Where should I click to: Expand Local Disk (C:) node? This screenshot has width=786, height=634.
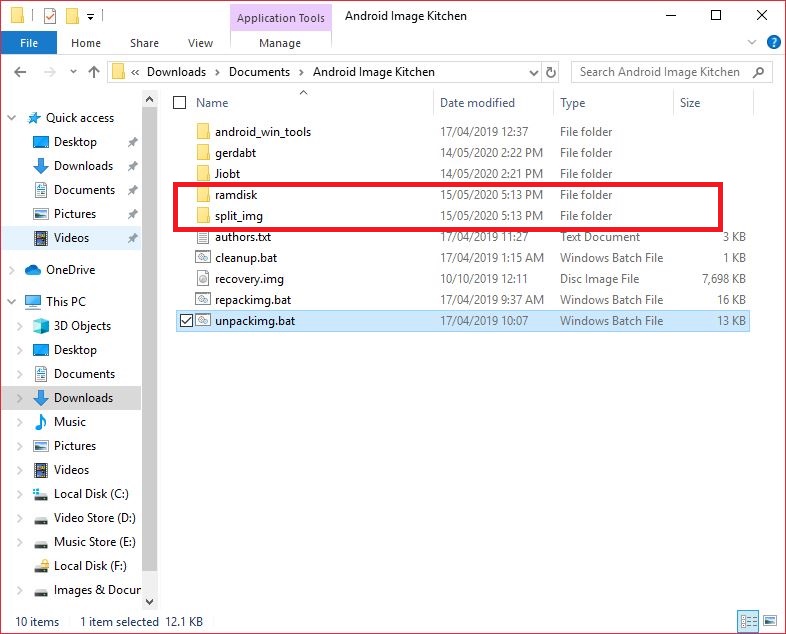[20, 494]
